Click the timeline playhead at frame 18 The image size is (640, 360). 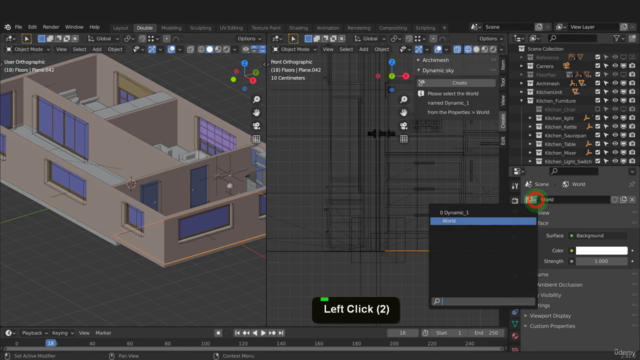pyautogui.click(x=51, y=343)
